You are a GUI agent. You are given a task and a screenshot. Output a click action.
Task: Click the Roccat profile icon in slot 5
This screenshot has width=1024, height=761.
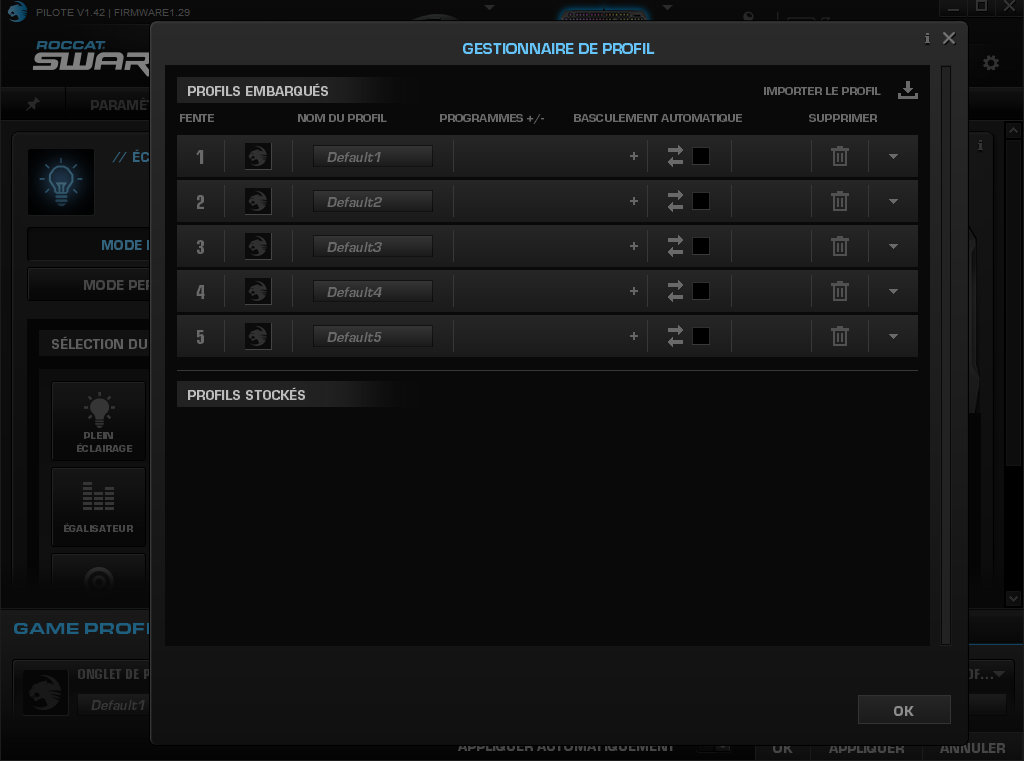[x=258, y=337]
